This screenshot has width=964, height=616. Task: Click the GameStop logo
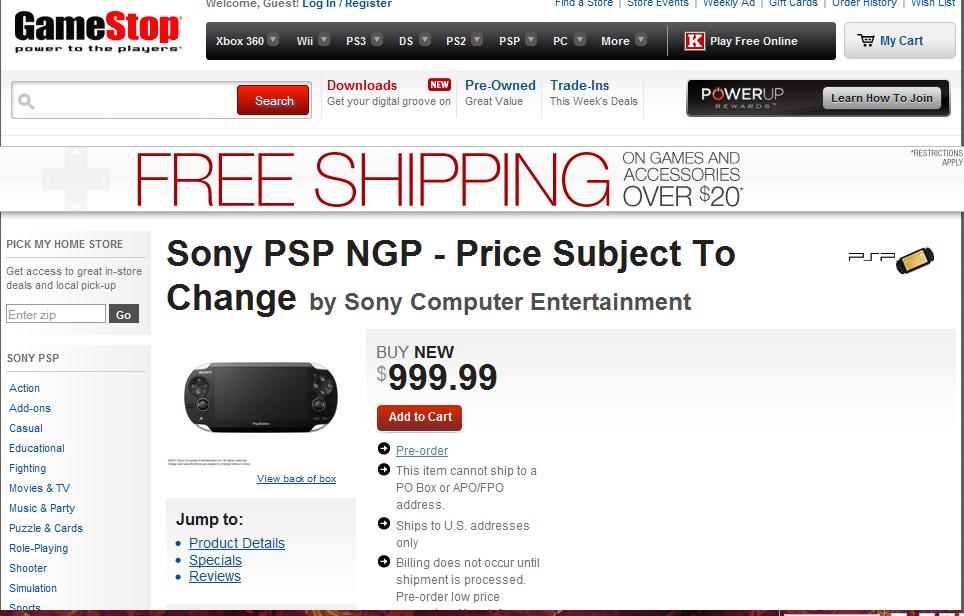point(97,32)
